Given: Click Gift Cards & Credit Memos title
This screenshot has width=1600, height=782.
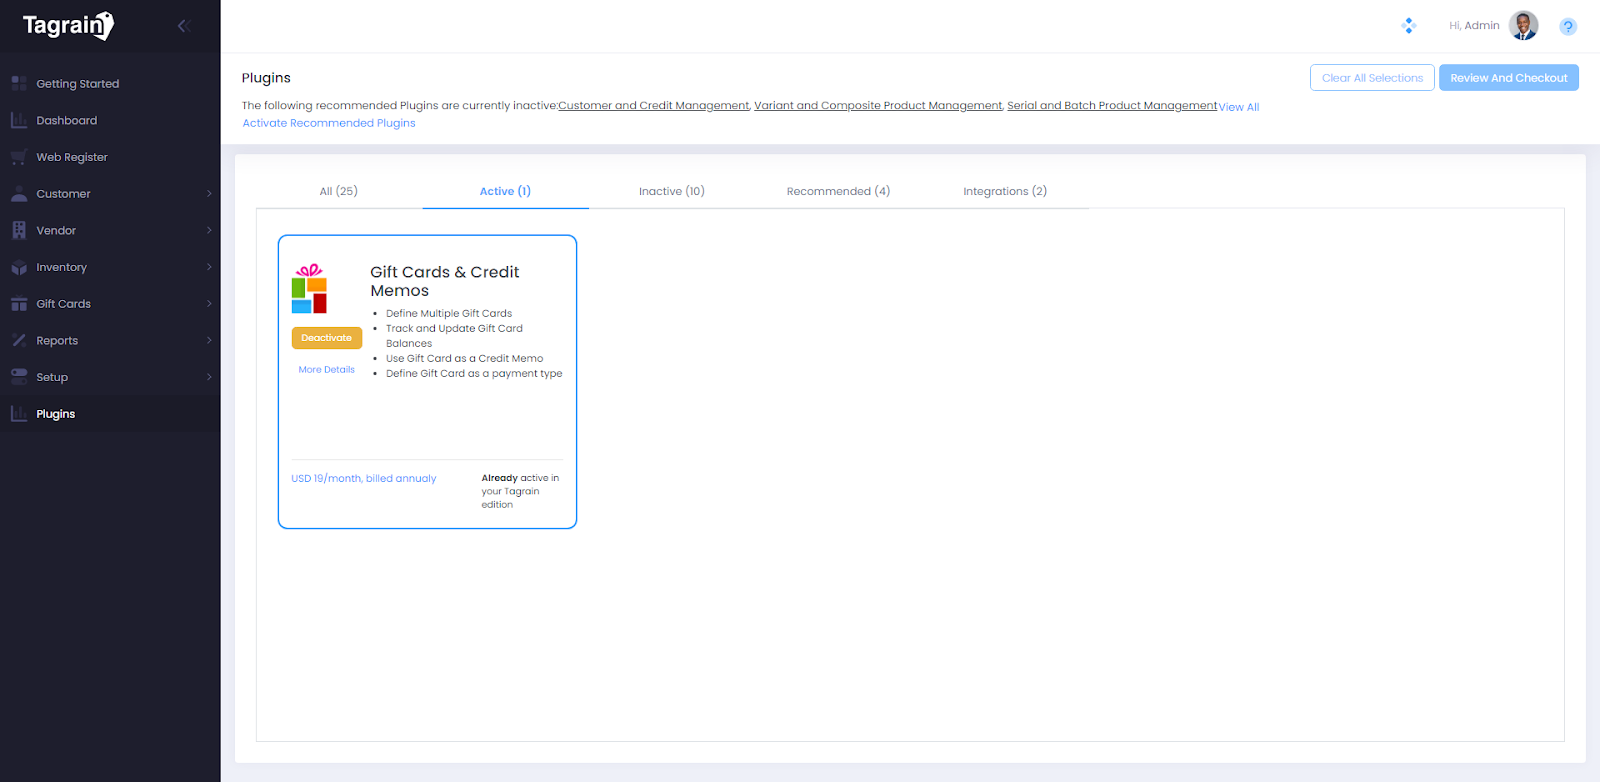Looking at the screenshot, I should [x=445, y=281].
